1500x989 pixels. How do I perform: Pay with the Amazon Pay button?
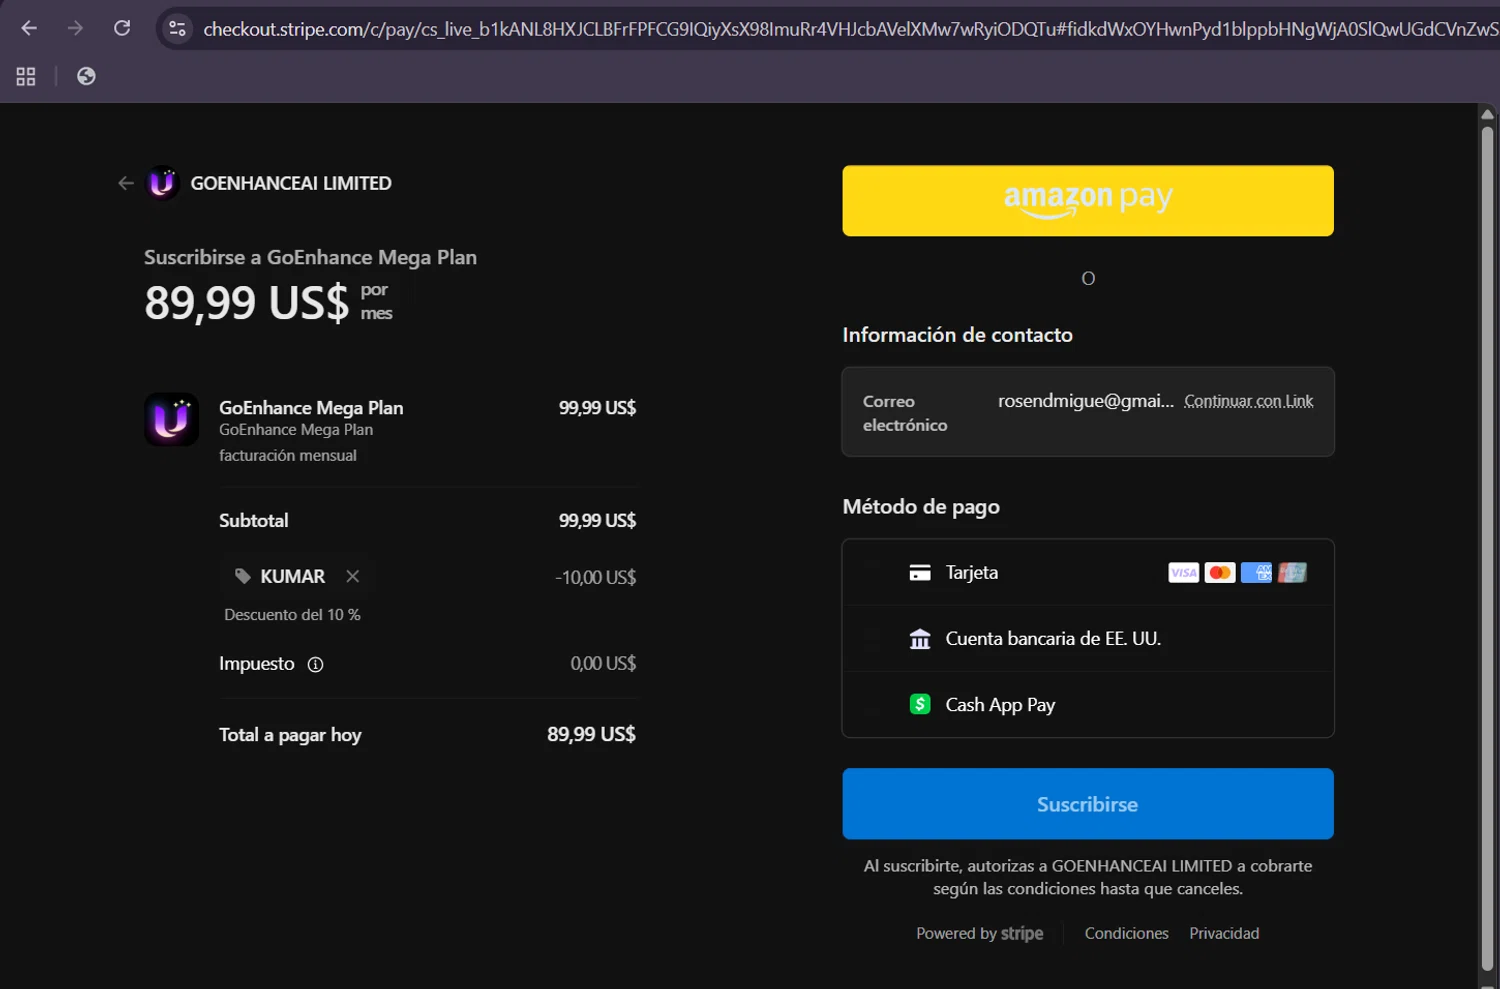[1088, 201]
